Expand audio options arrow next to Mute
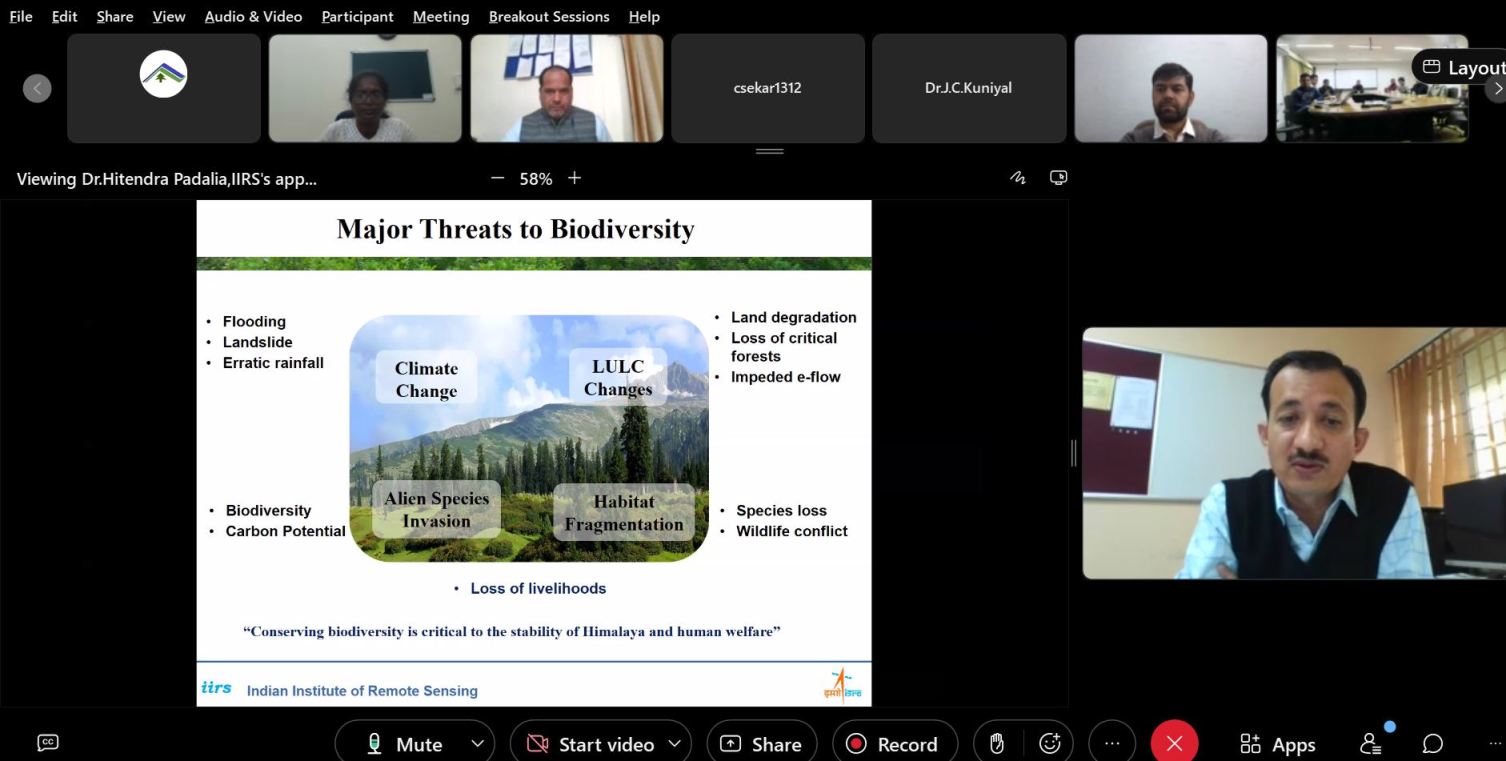The width and height of the screenshot is (1506, 761). (x=477, y=744)
